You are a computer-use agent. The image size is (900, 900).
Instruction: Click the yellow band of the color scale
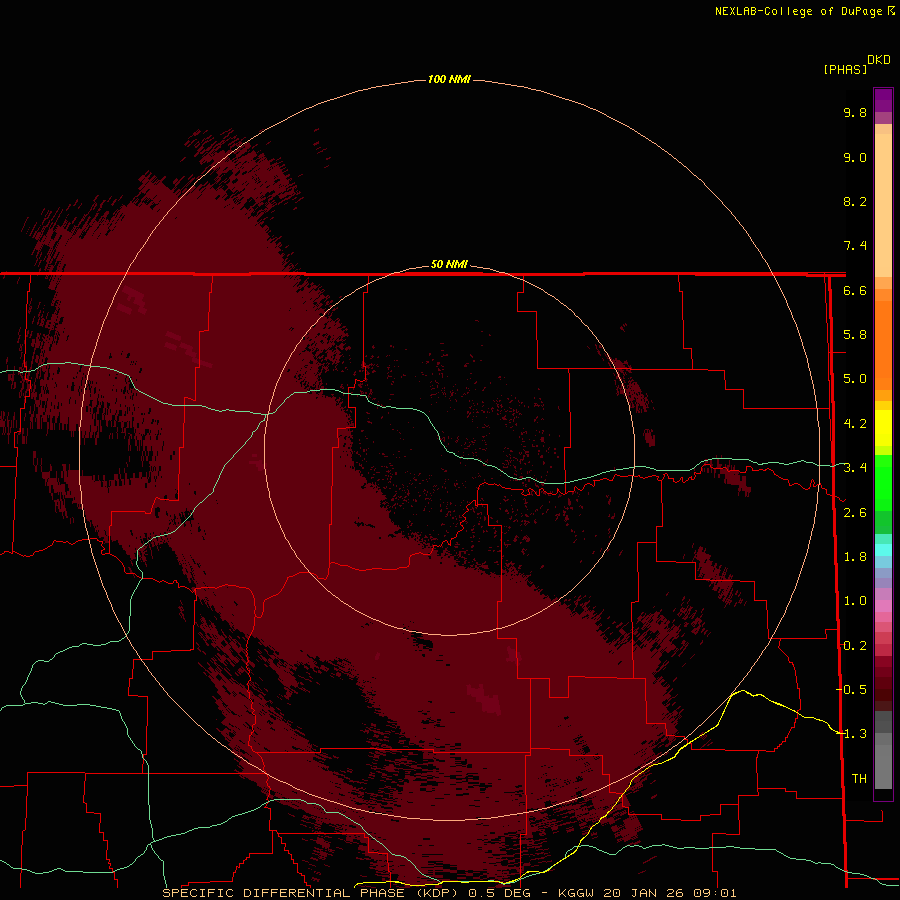883,428
